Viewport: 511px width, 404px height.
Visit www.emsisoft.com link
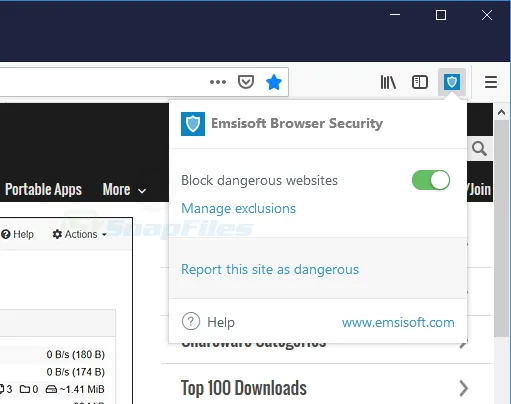[x=398, y=322]
